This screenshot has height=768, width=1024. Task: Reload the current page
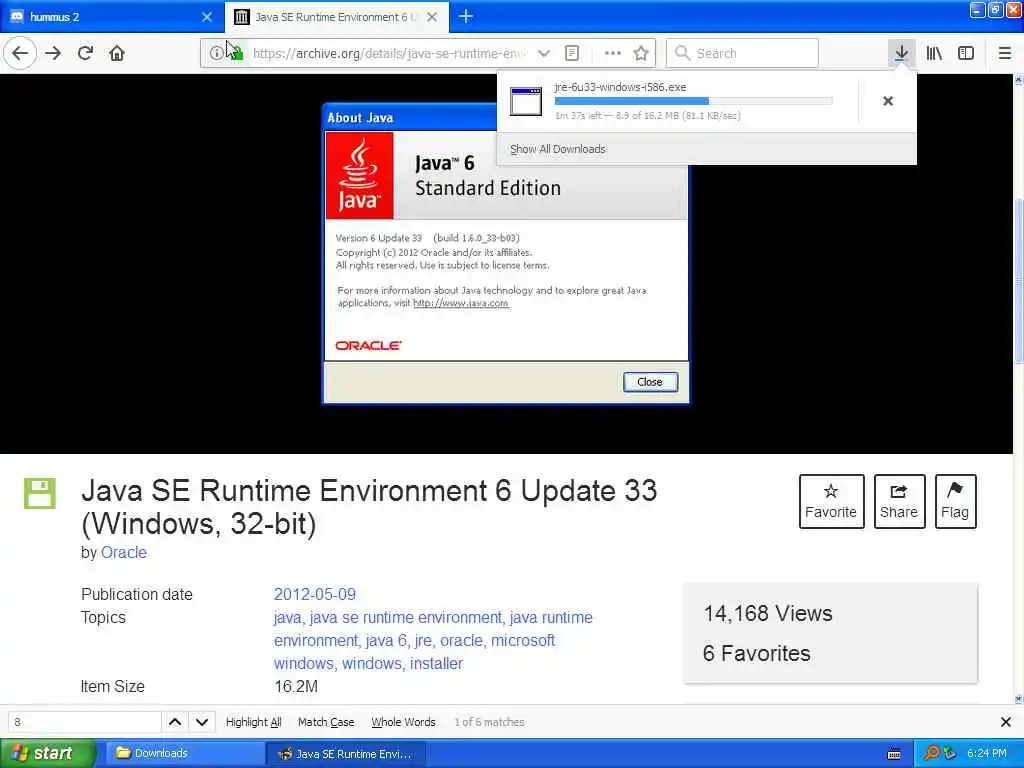pyautogui.click(x=85, y=54)
